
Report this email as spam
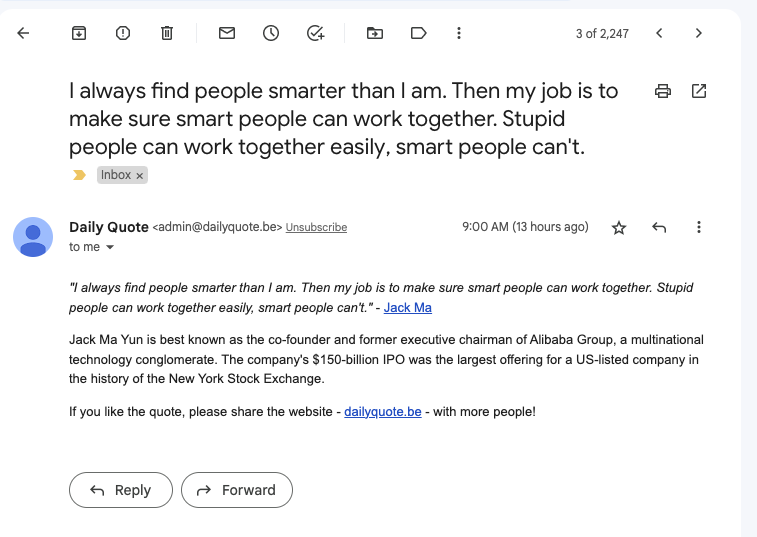pos(123,33)
